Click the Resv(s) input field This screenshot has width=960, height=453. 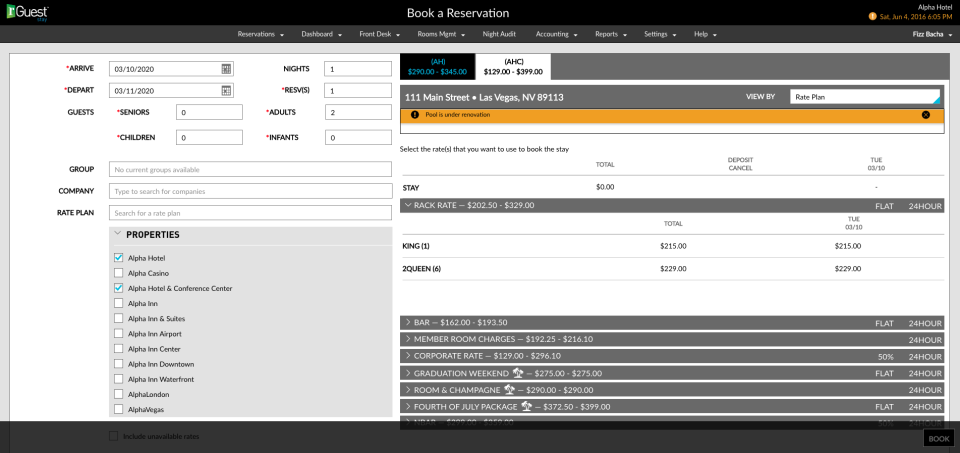(358, 91)
